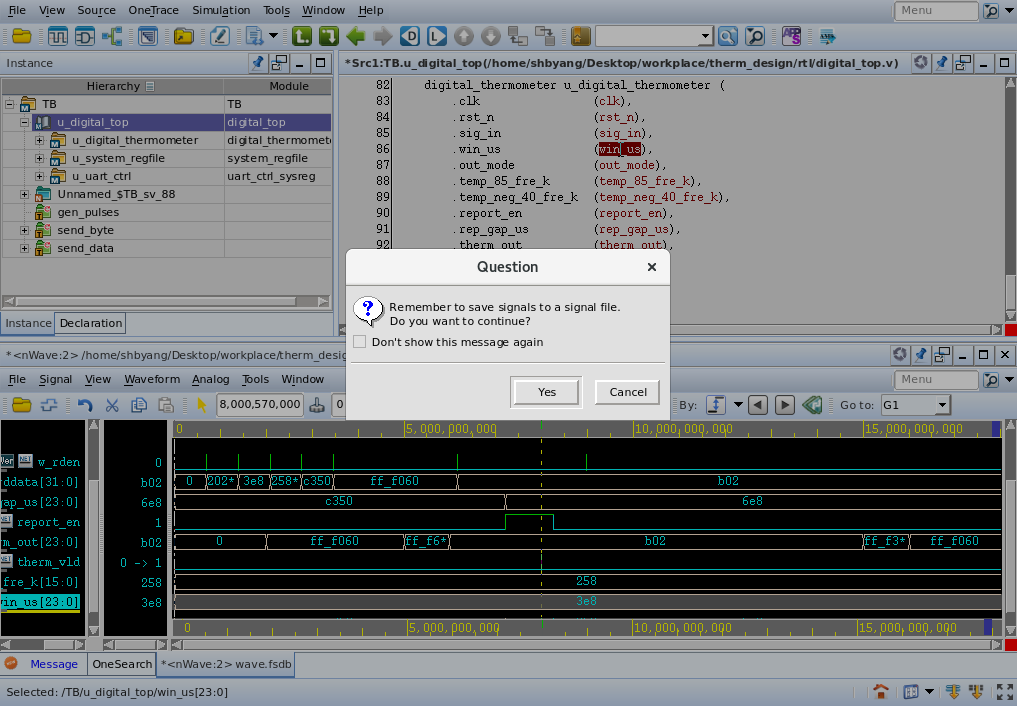Click the show load 'L' icon
The height and width of the screenshot is (706, 1017).
(436, 36)
